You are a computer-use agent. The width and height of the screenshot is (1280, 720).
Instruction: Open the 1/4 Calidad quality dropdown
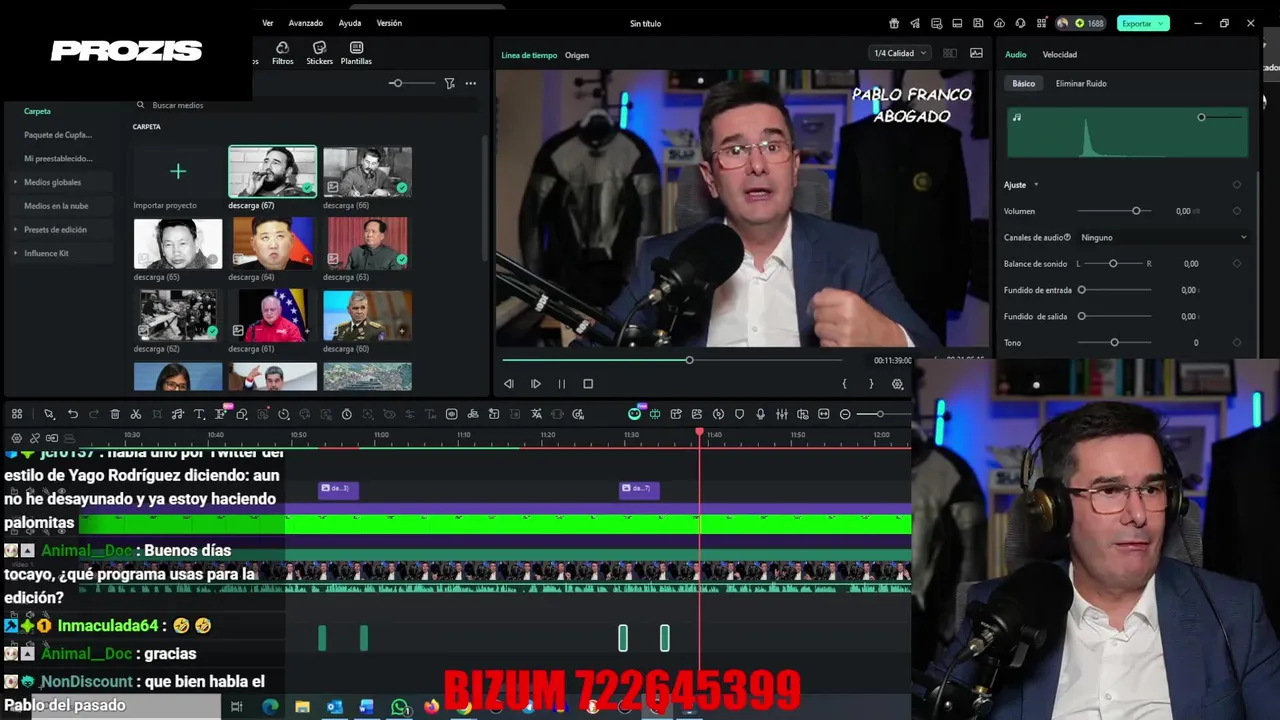[900, 53]
